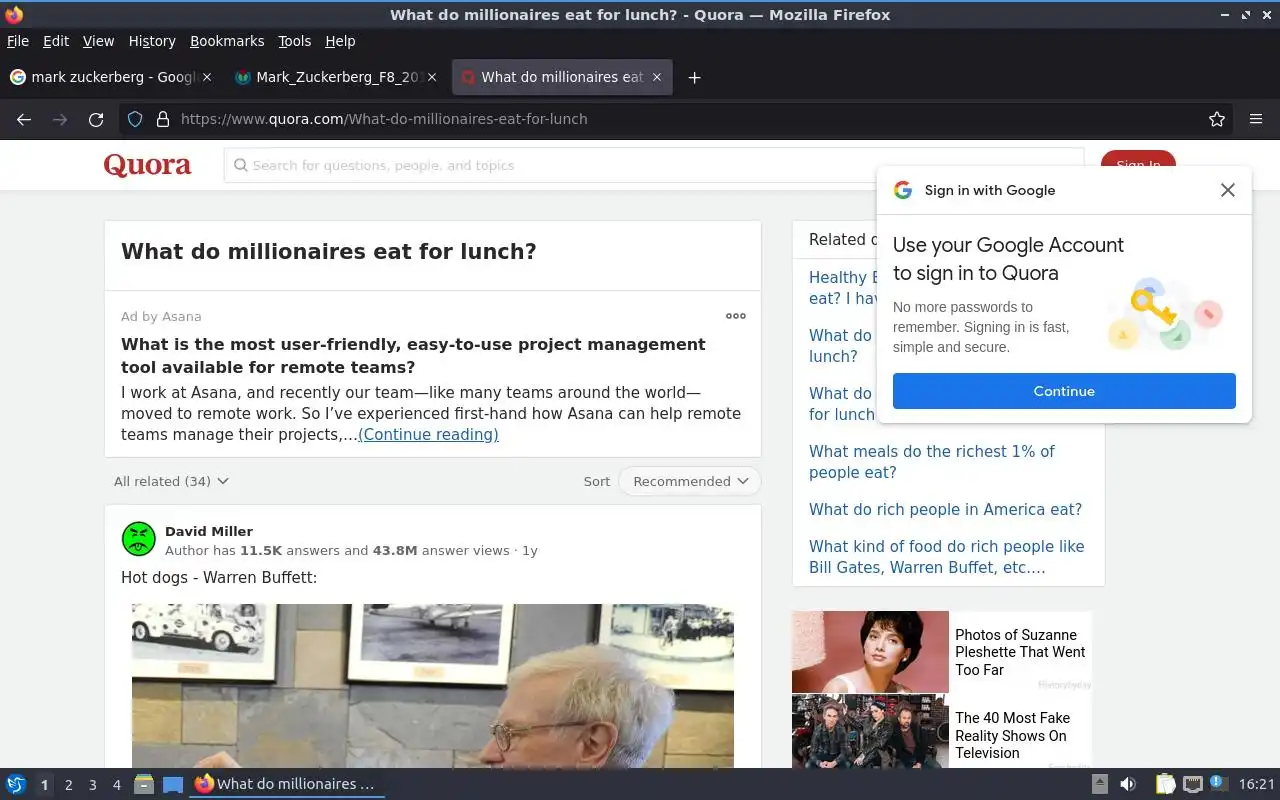The image size is (1280, 800).
Task: Expand the All related (34) dropdown
Action: [171, 481]
